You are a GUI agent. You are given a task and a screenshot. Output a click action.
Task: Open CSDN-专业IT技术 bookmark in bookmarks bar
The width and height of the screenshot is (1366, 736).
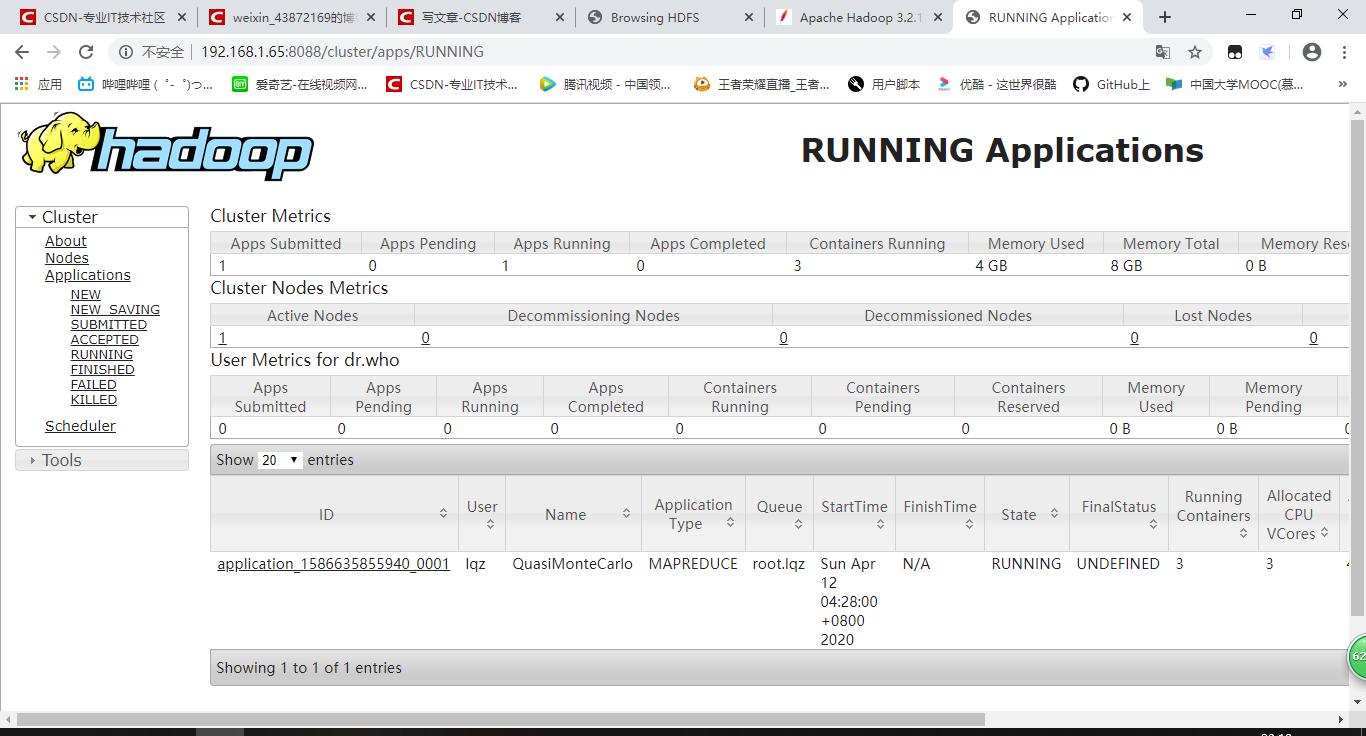click(452, 85)
